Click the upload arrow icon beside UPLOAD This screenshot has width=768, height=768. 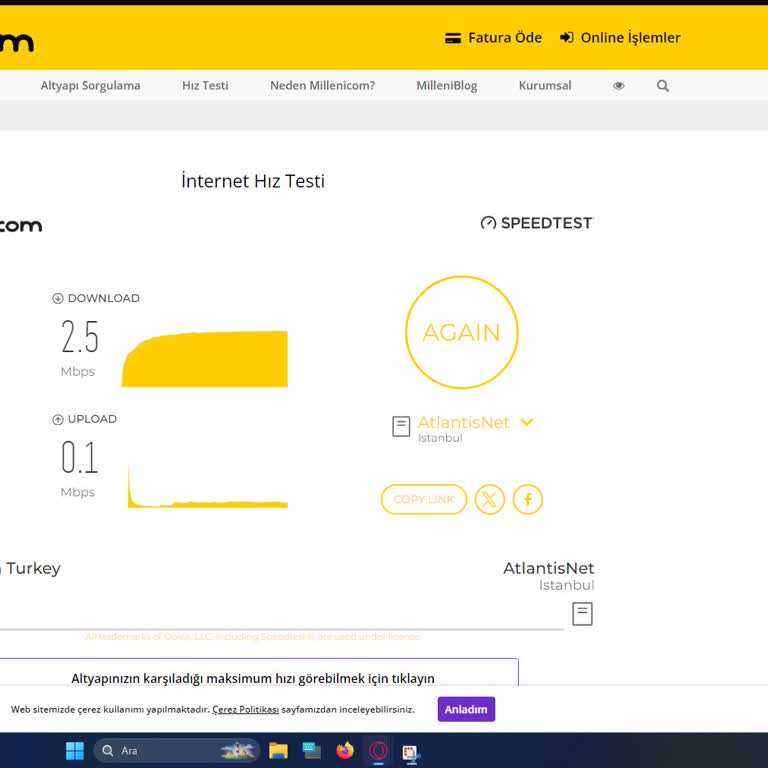tap(58, 419)
